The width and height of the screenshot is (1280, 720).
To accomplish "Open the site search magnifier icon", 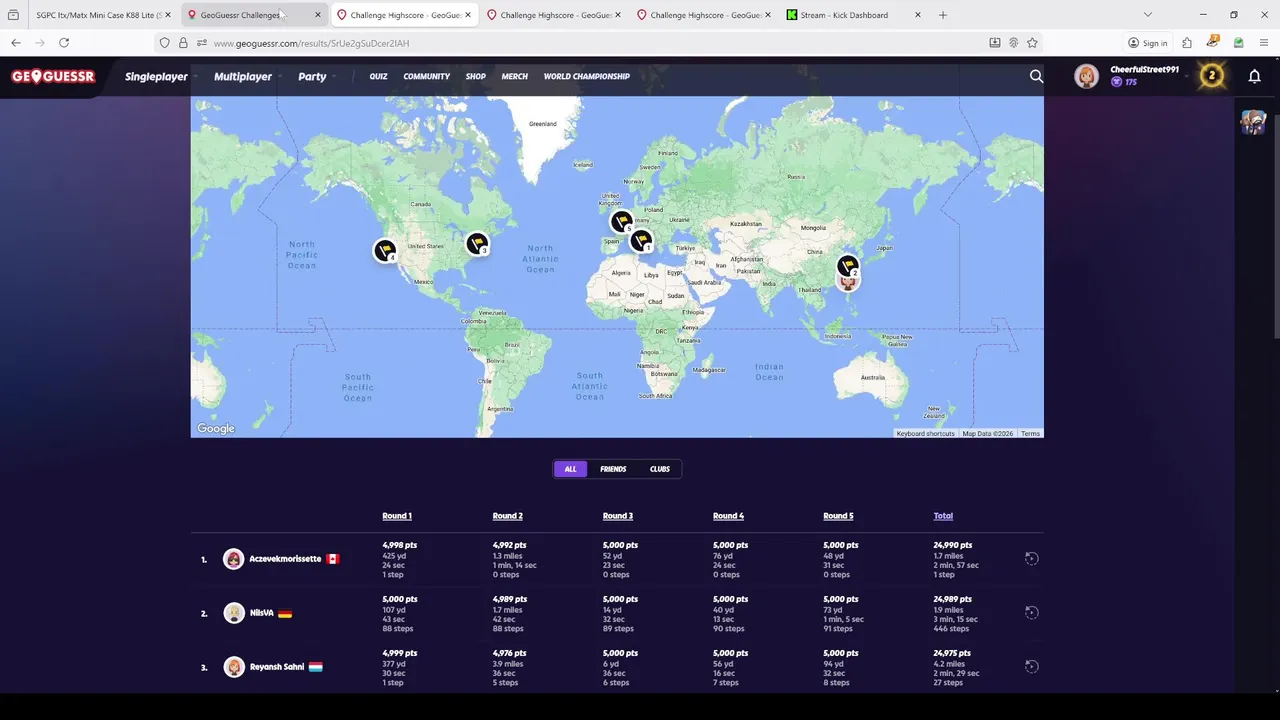I will point(1036,76).
